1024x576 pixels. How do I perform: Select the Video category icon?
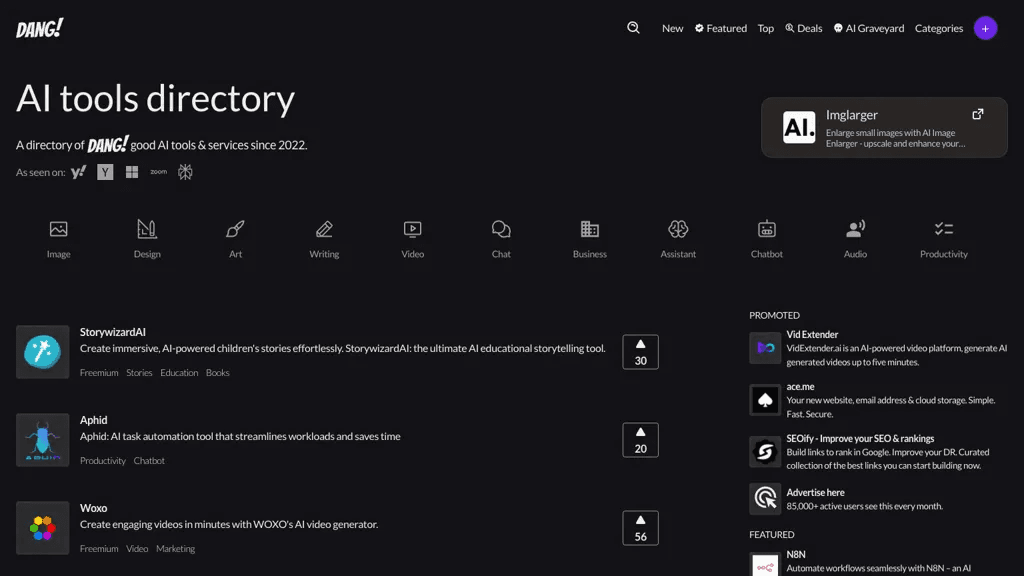412,229
